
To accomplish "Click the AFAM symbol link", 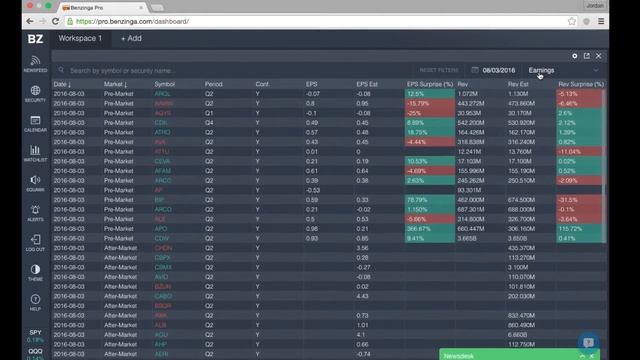I will coord(162,171).
